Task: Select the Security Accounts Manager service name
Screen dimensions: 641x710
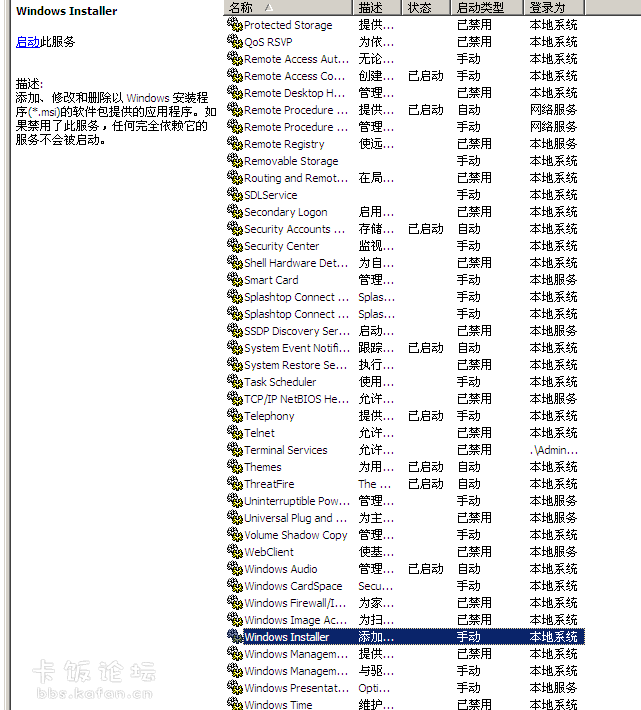Action: pyautogui.click(x=295, y=229)
